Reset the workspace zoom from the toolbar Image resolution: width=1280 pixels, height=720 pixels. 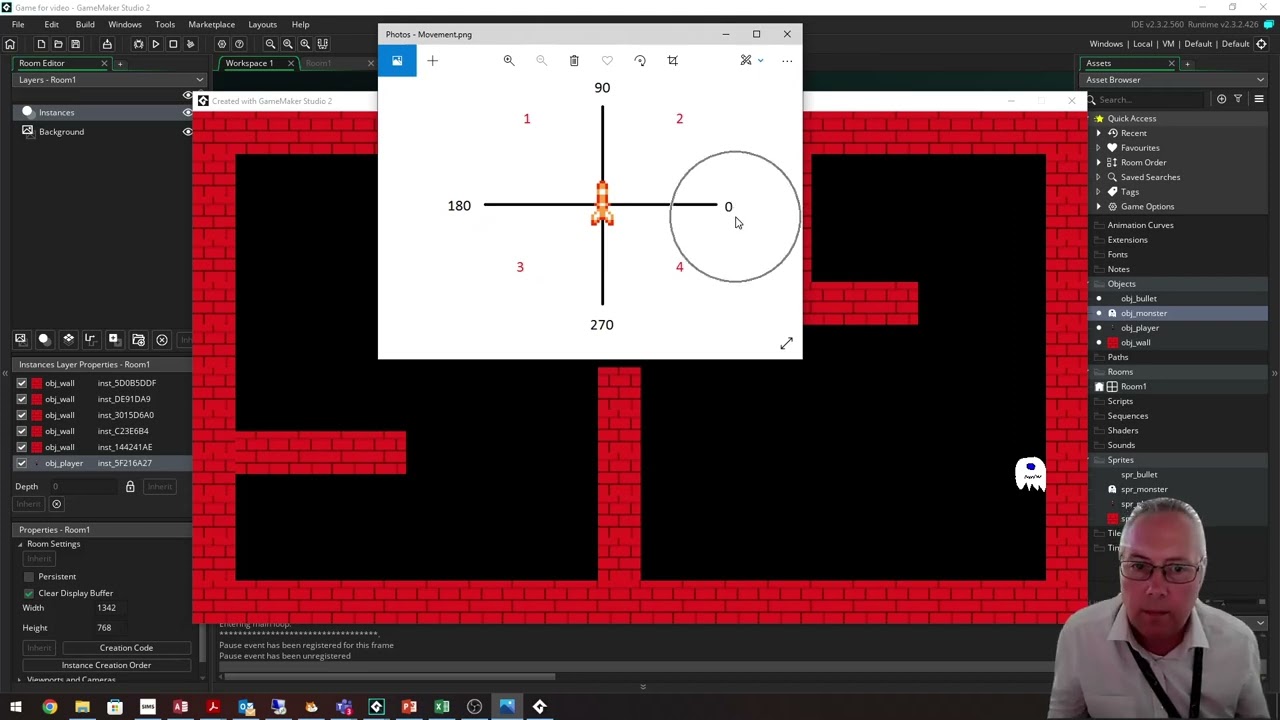287,44
